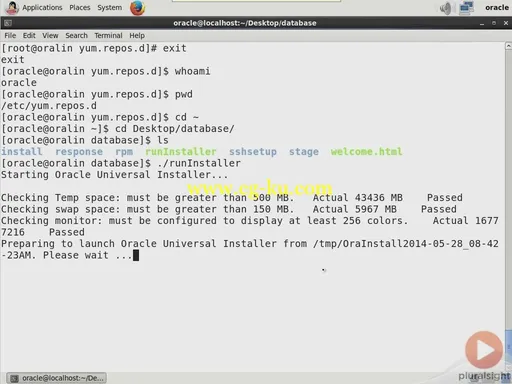Click the 'stage' directory name

tap(304, 152)
